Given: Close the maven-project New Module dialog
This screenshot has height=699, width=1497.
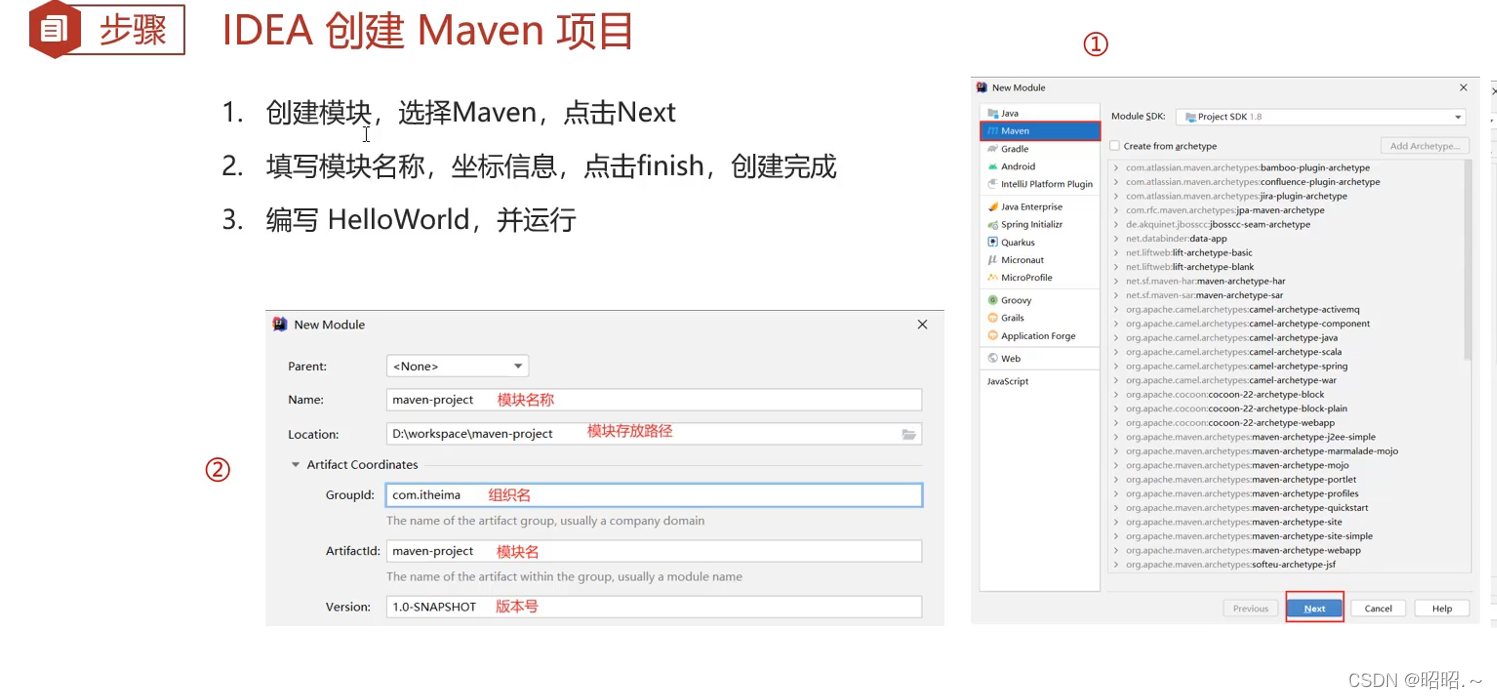Looking at the screenshot, I should pos(922,324).
